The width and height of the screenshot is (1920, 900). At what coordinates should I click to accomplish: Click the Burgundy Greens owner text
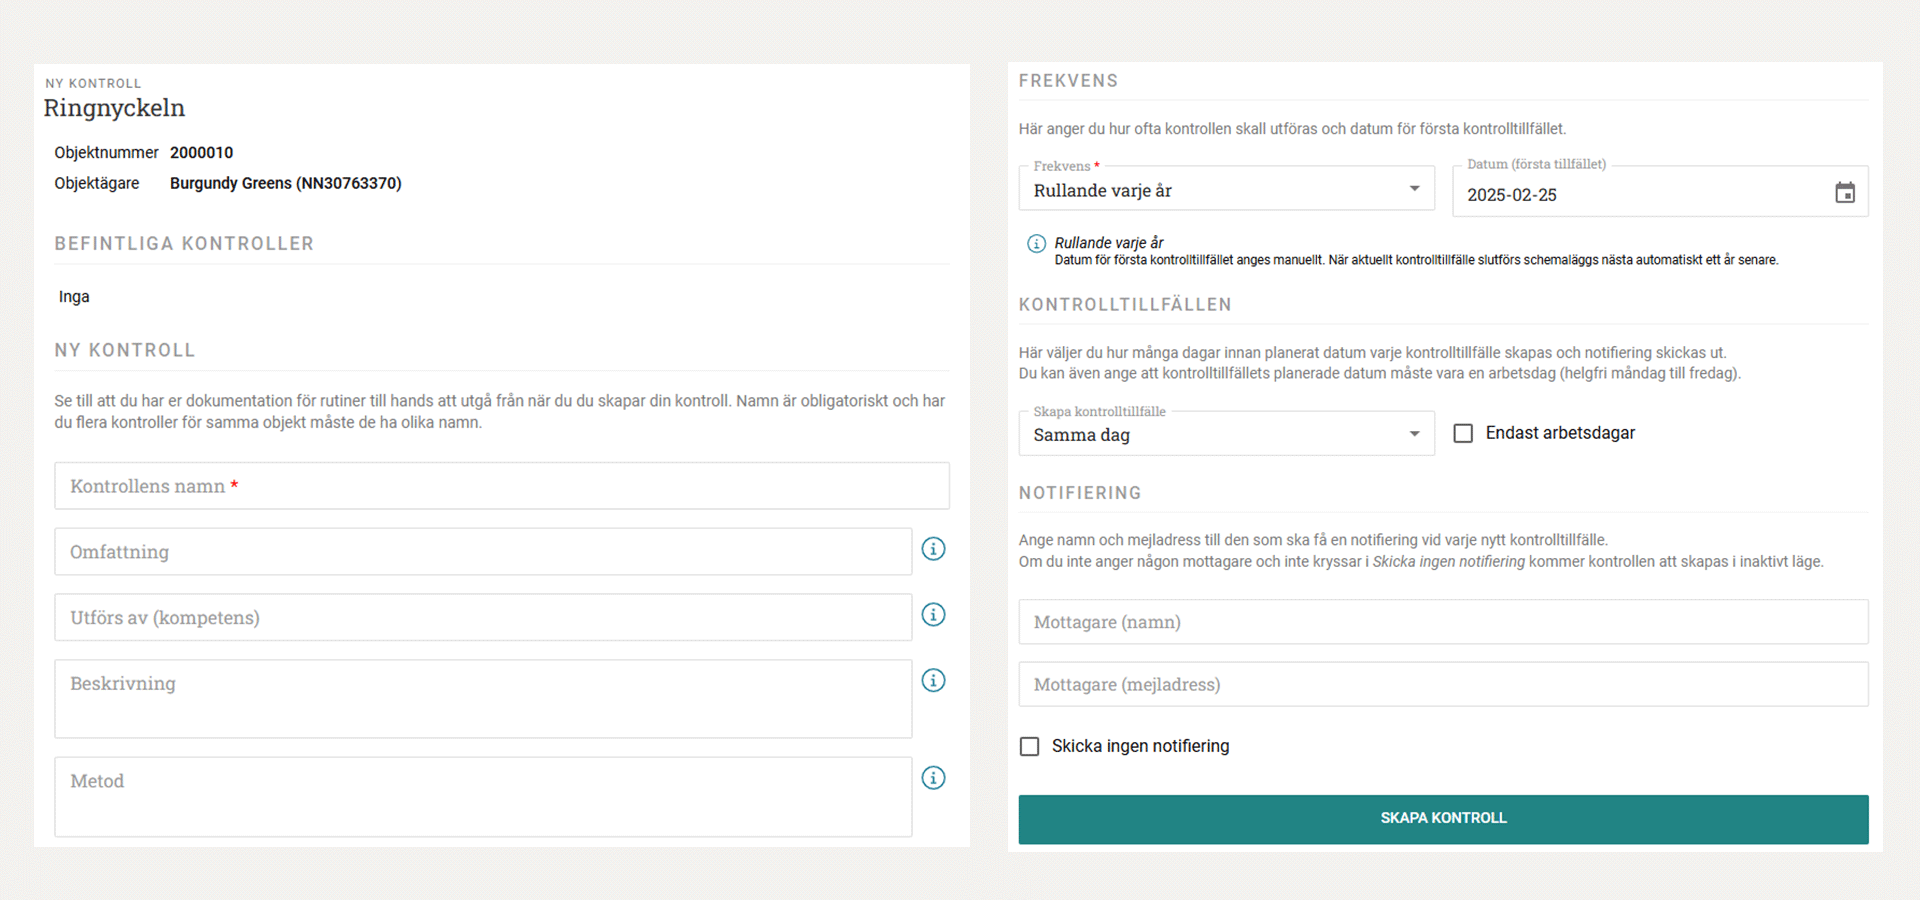pyautogui.click(x=285, y=183)
